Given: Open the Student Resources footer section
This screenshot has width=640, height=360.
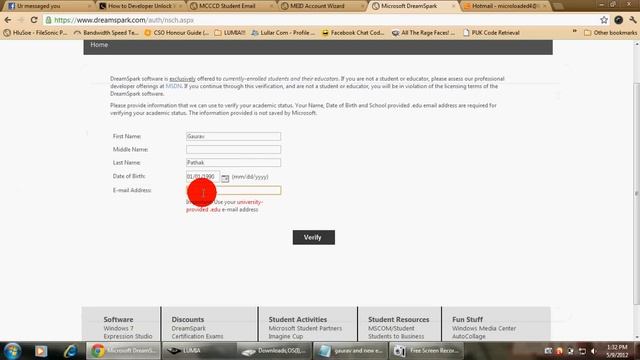Looking at the screenshot, I should pos(398,319).
